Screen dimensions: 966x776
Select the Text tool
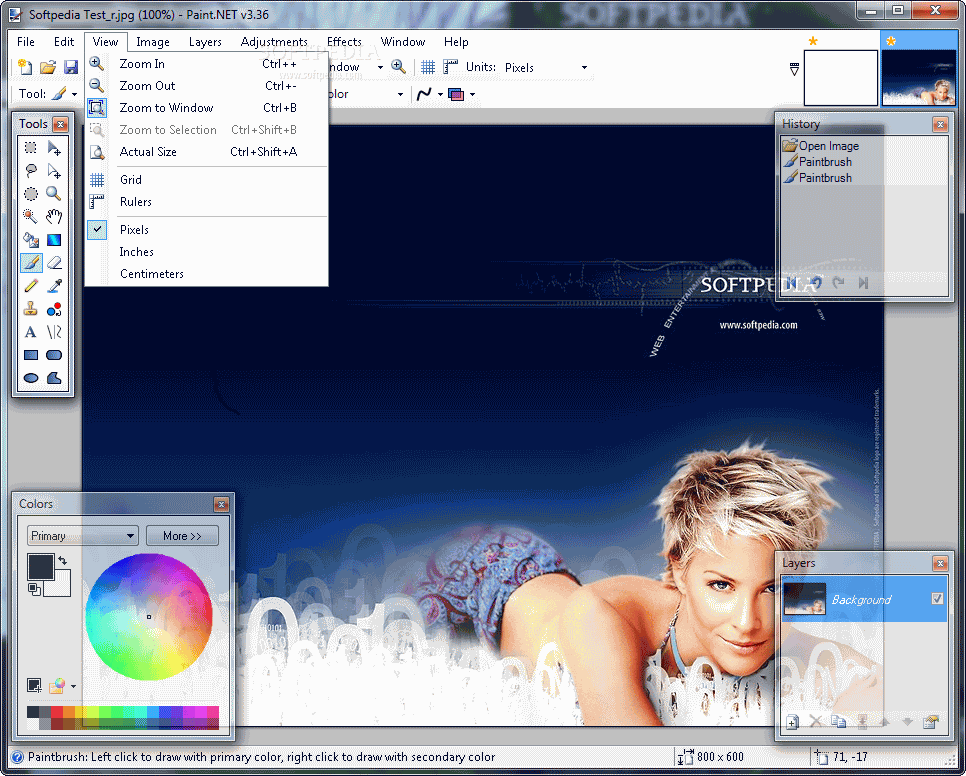pos(30,332)
